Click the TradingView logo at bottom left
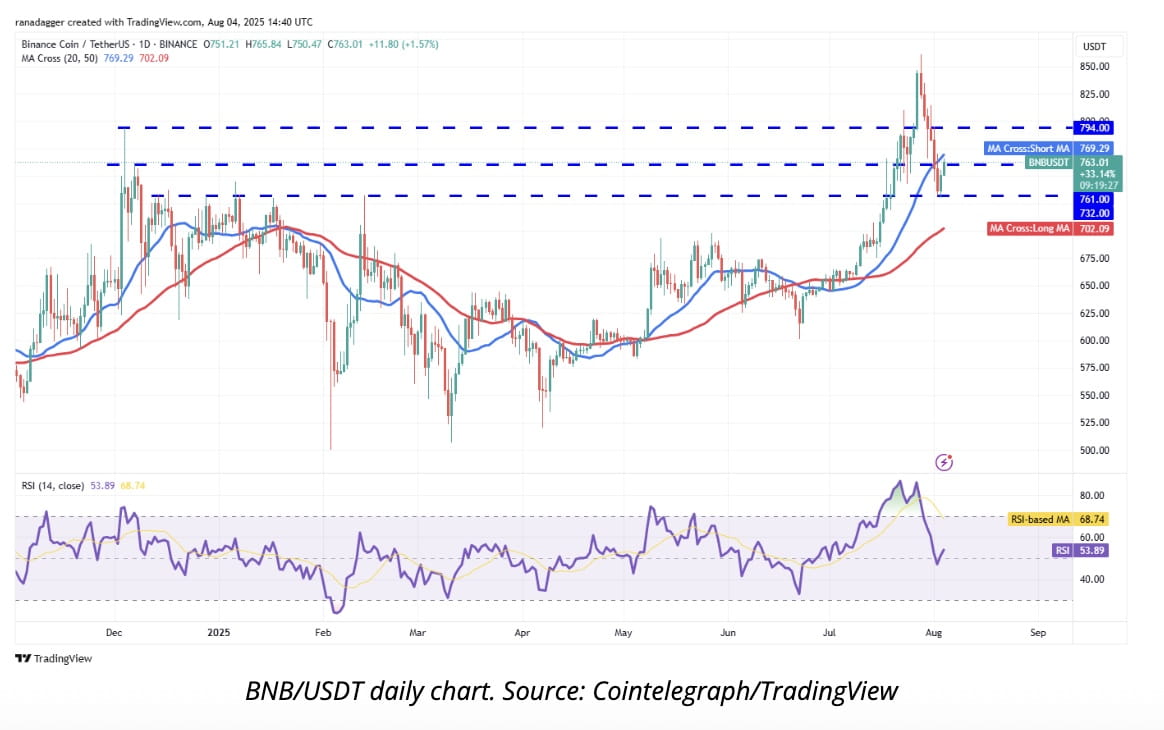1164x730 pixels. (x=53, y=659)
